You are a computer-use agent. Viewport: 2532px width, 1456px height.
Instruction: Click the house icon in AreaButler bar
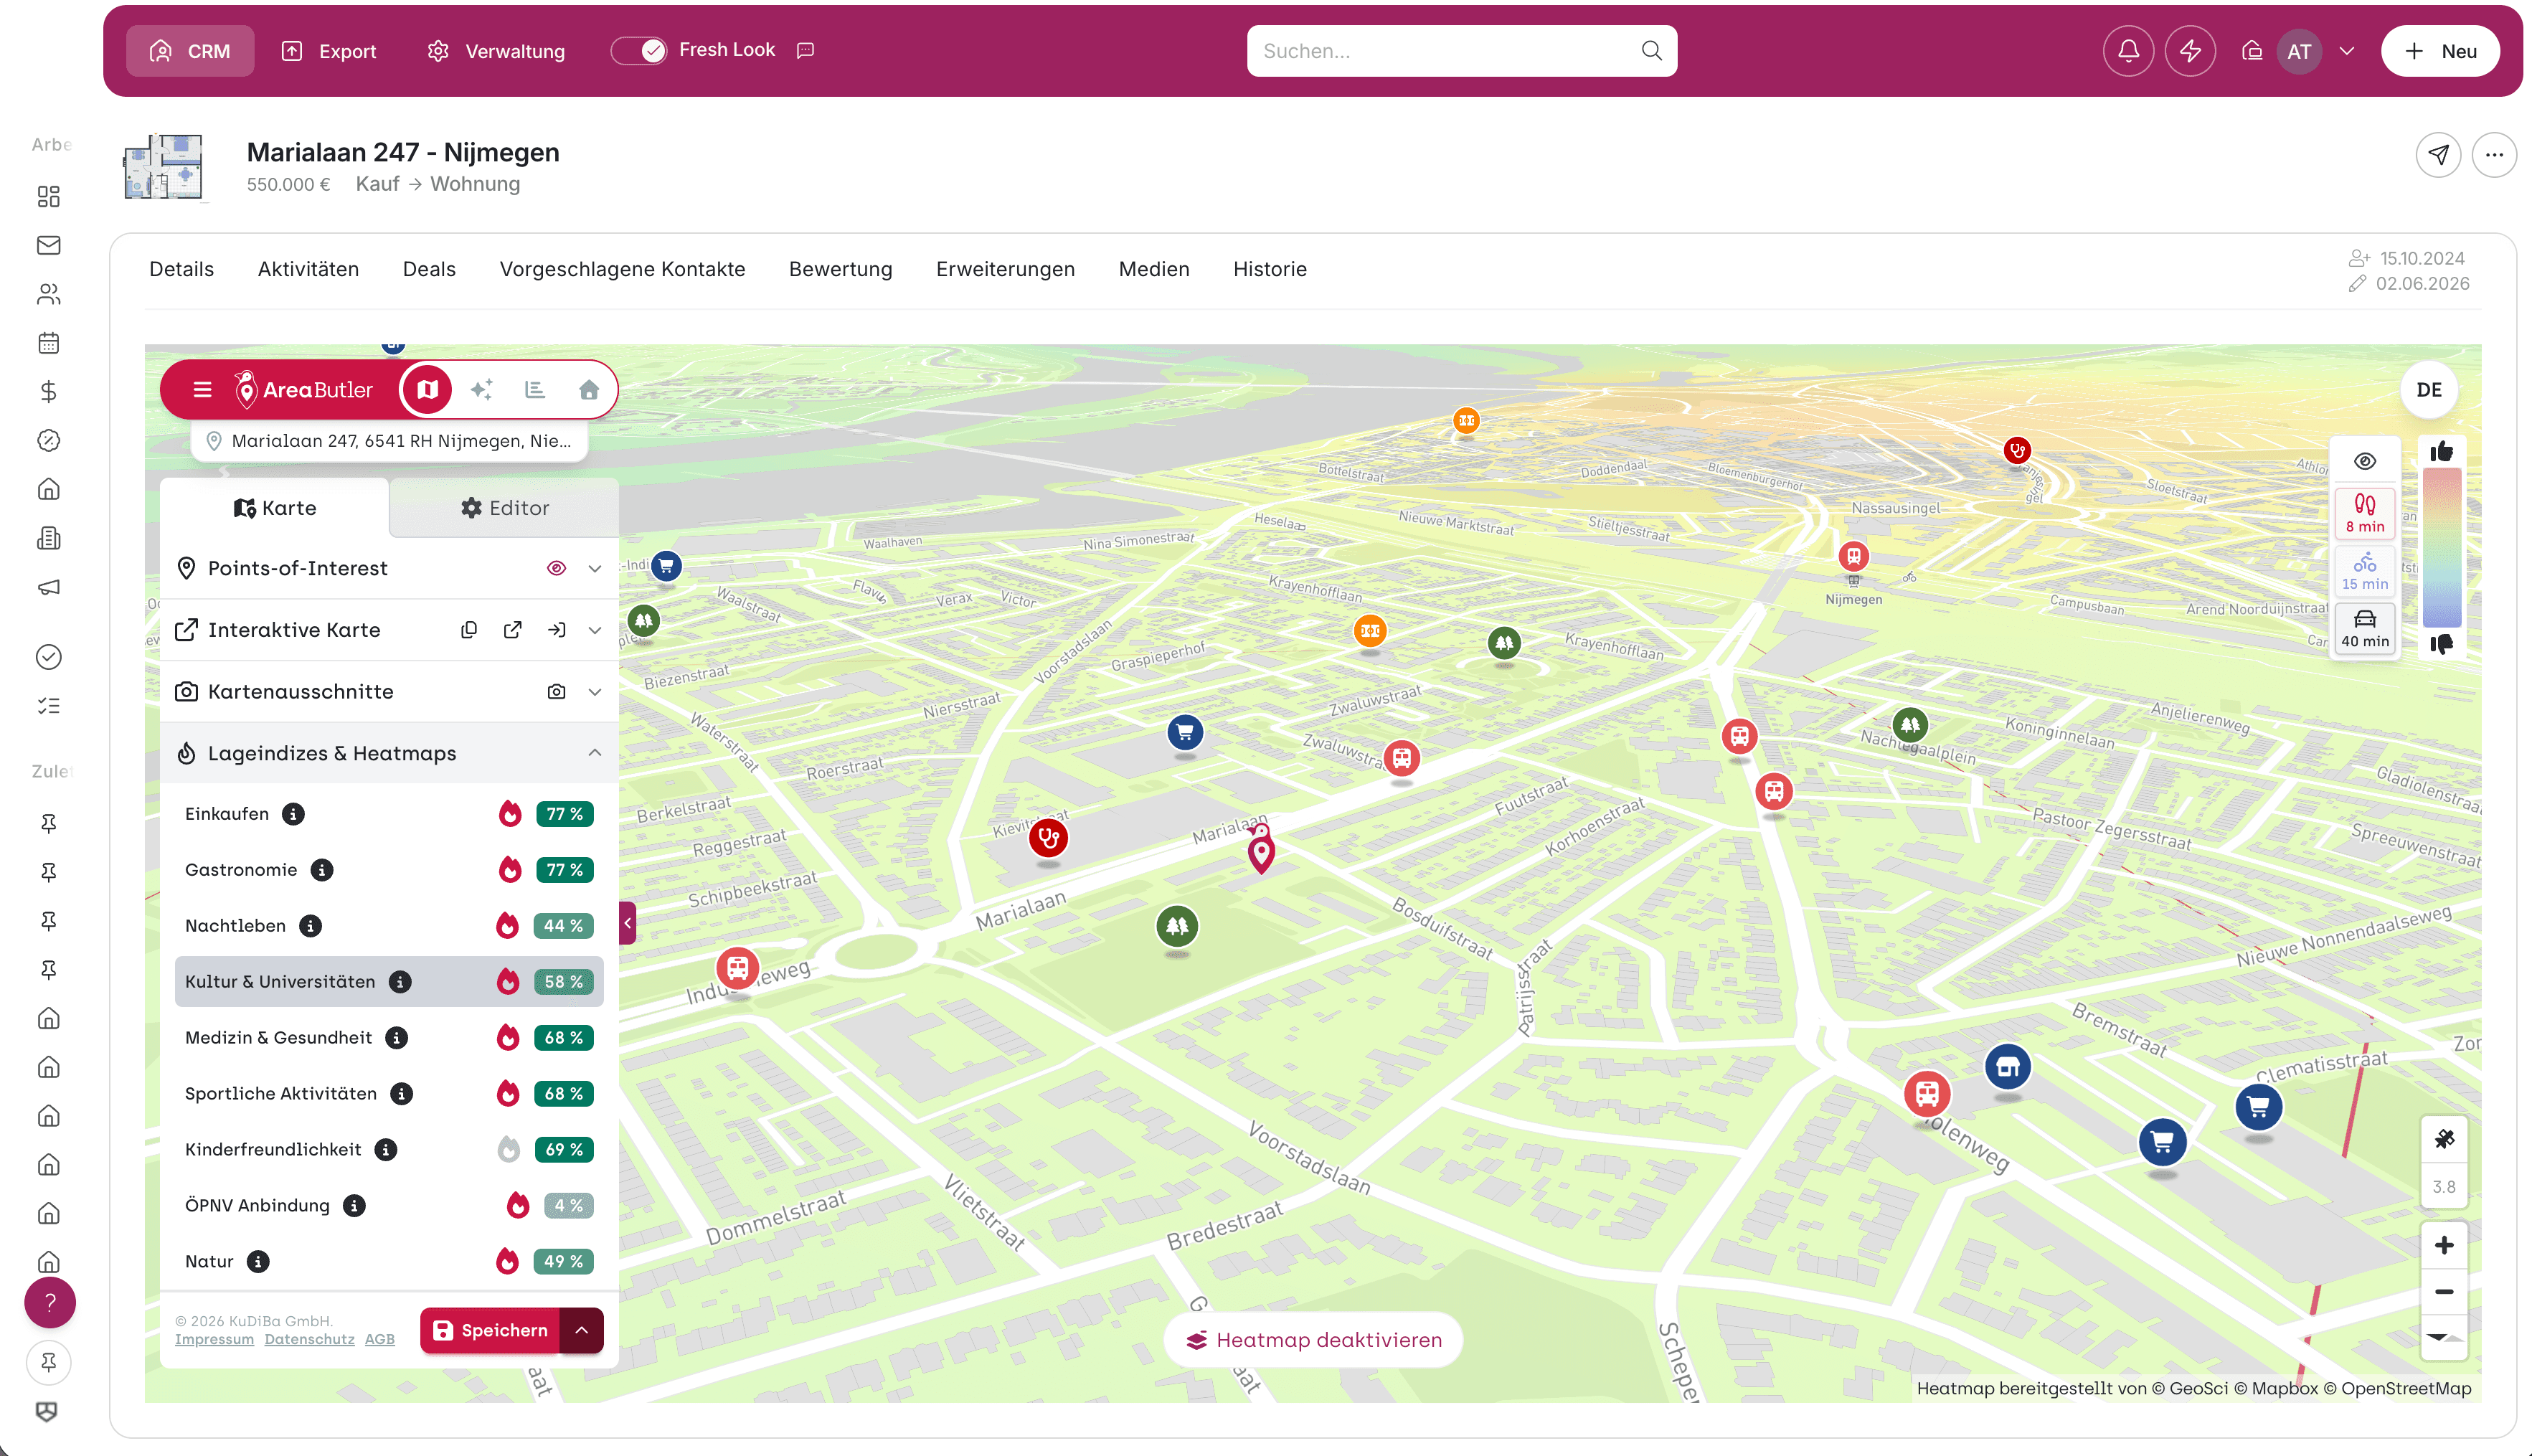[589, 390]
